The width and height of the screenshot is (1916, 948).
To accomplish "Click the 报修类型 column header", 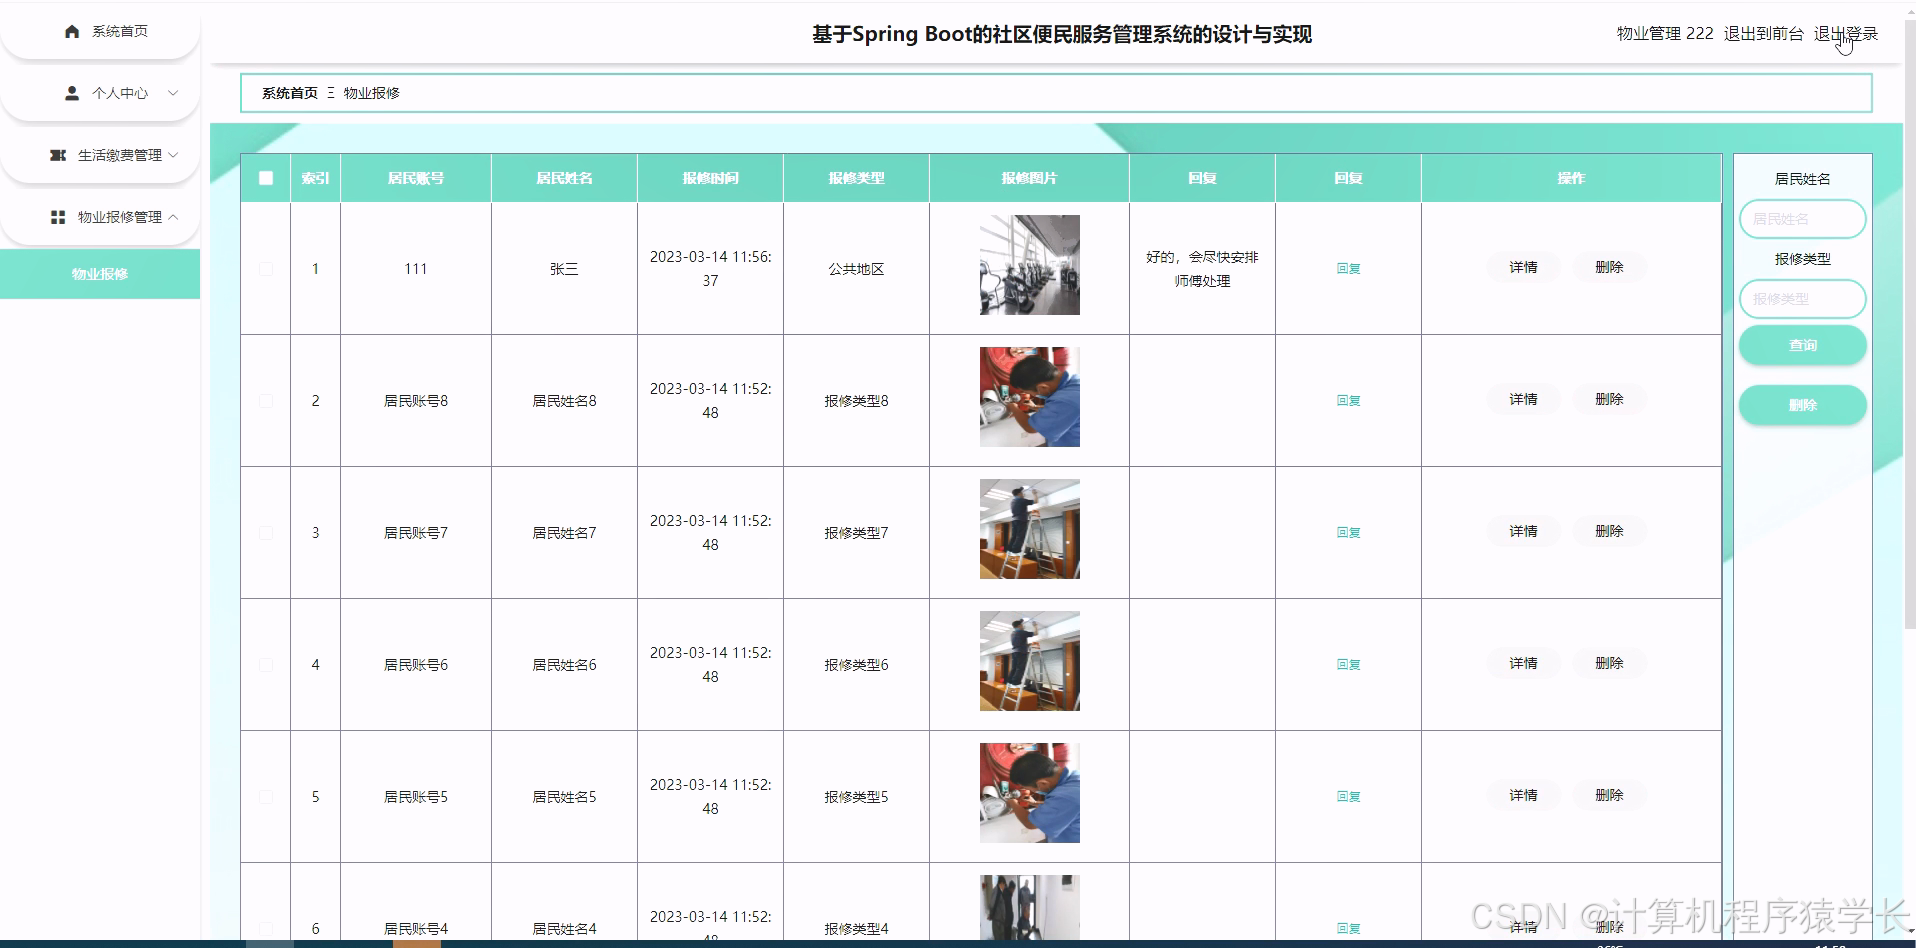I will tap(856, 178).
